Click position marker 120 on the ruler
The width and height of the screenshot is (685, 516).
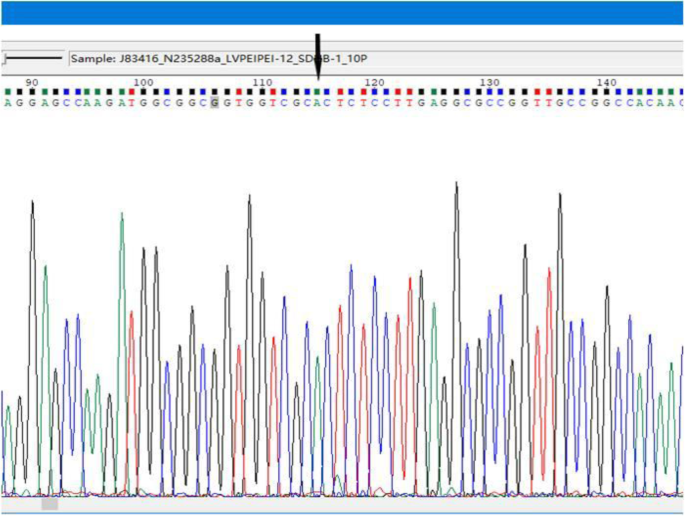[x=374, y=83]
